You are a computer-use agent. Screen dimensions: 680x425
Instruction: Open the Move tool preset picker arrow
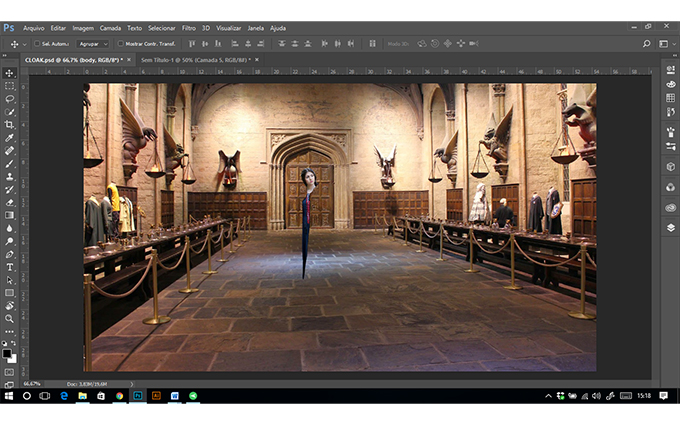point(25,44)
